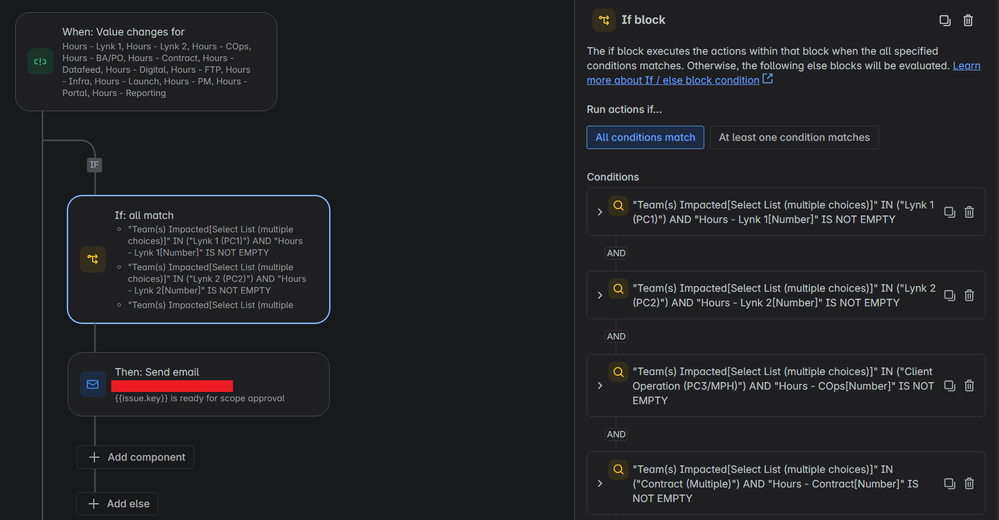Select At least one condition matches option
This screenshot has height=520, width=999.
[x=794, y=138]
